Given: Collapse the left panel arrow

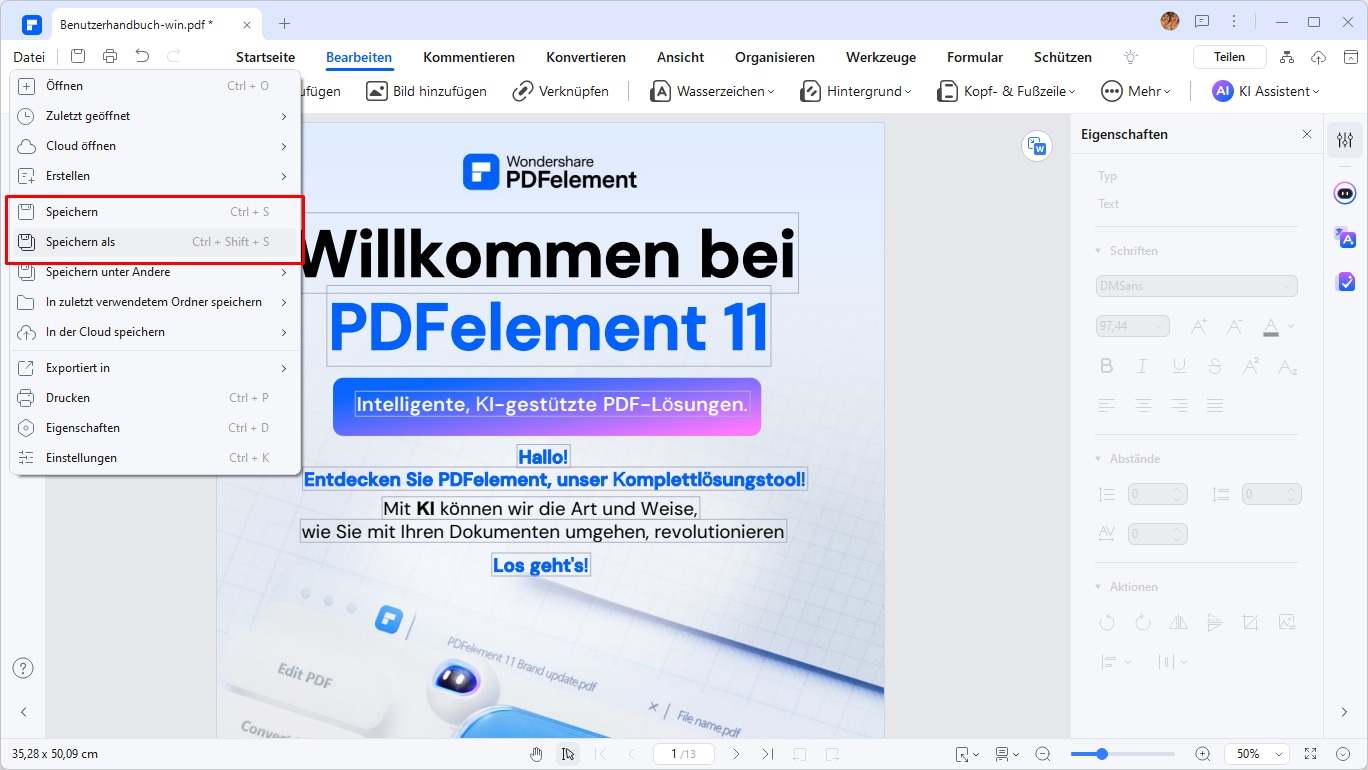Looking at the screenshot, I should [x=23, y=712].
